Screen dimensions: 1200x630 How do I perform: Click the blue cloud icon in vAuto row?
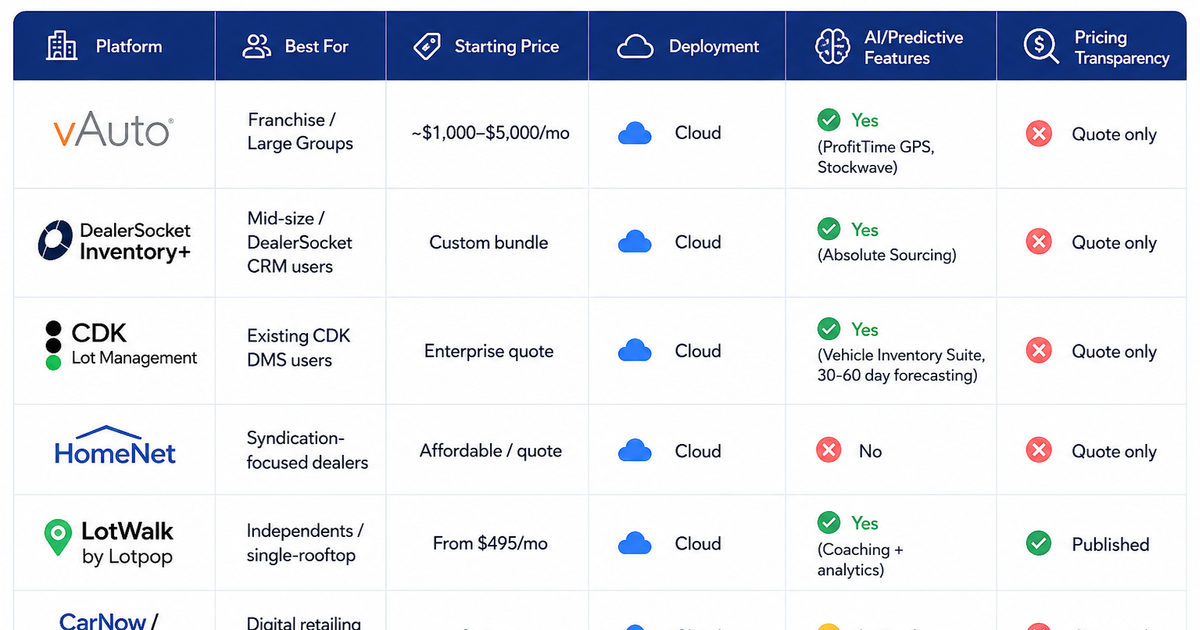(x=635, y=133)
